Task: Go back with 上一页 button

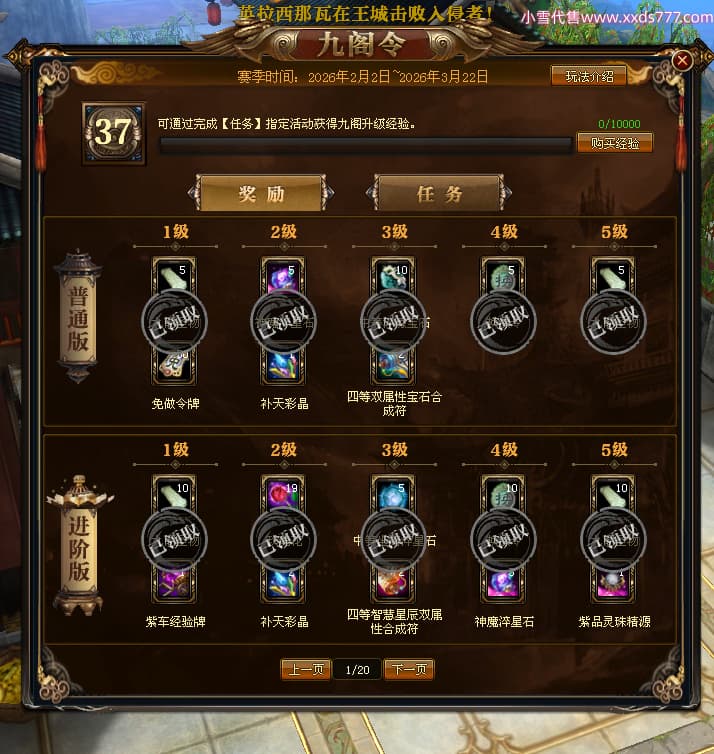Action: coord(306,669)
